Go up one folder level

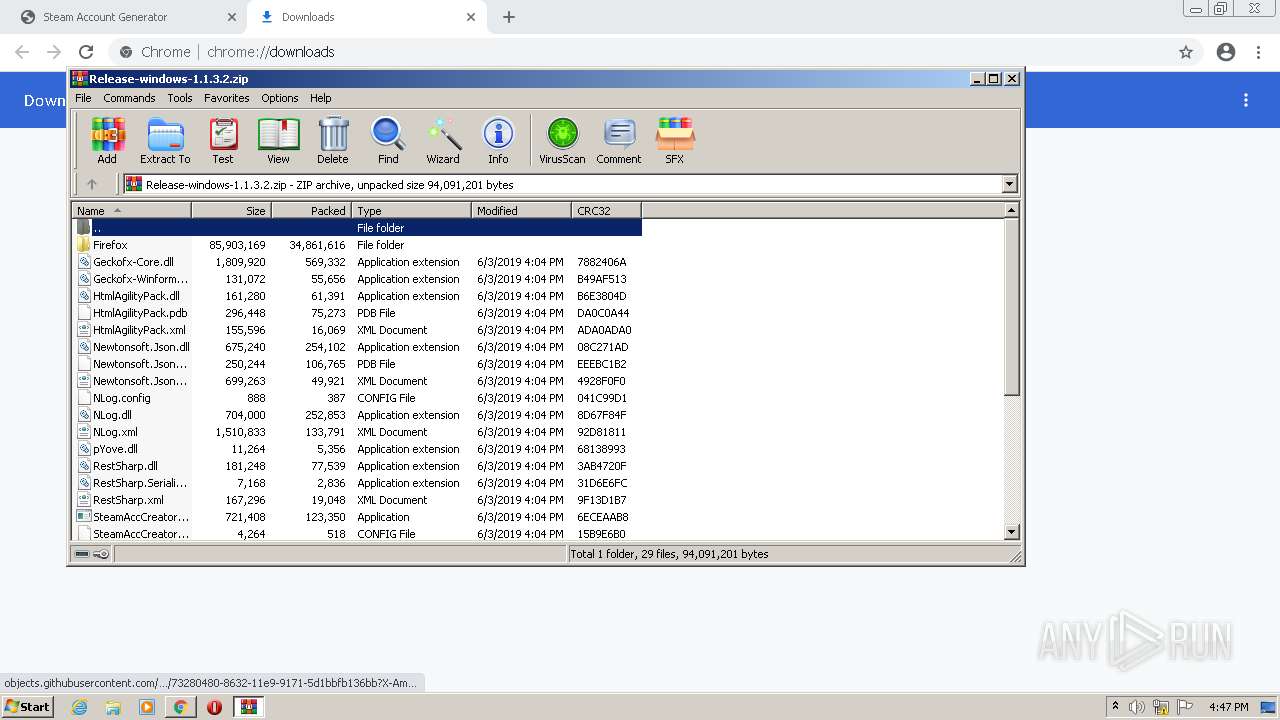tap(92, 184)
